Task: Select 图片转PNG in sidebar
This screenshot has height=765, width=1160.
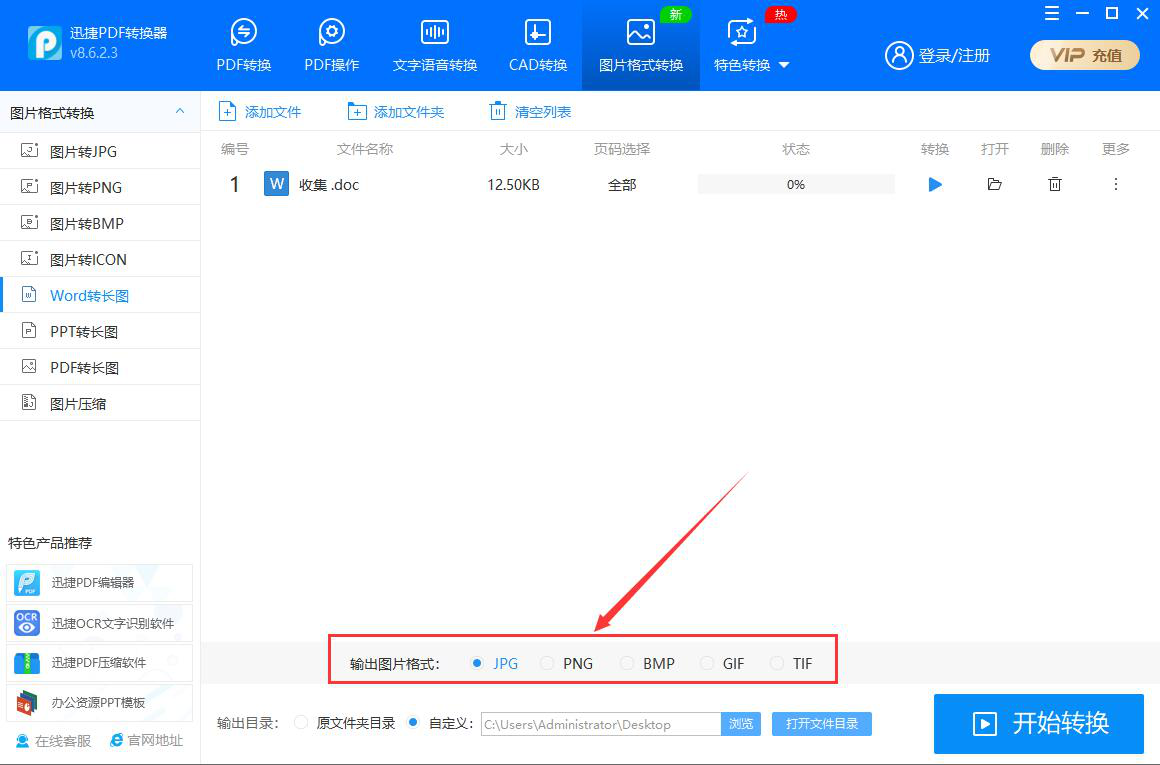Action: click(x=100, y=187)
